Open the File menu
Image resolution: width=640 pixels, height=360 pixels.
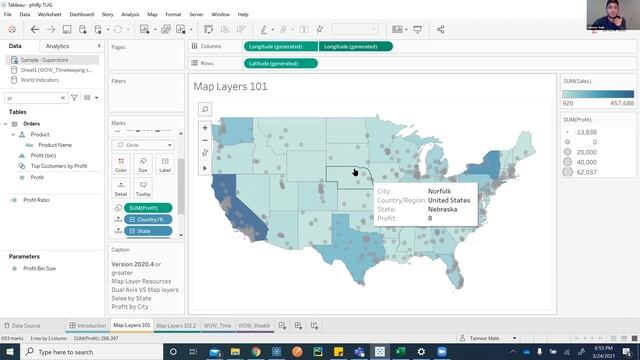point(7,14)
